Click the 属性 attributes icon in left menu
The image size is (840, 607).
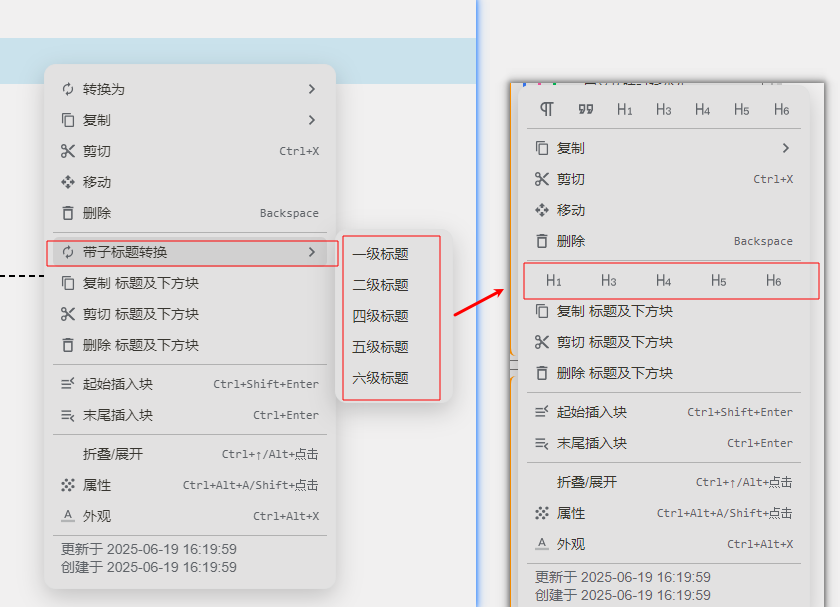coord(68,485)
